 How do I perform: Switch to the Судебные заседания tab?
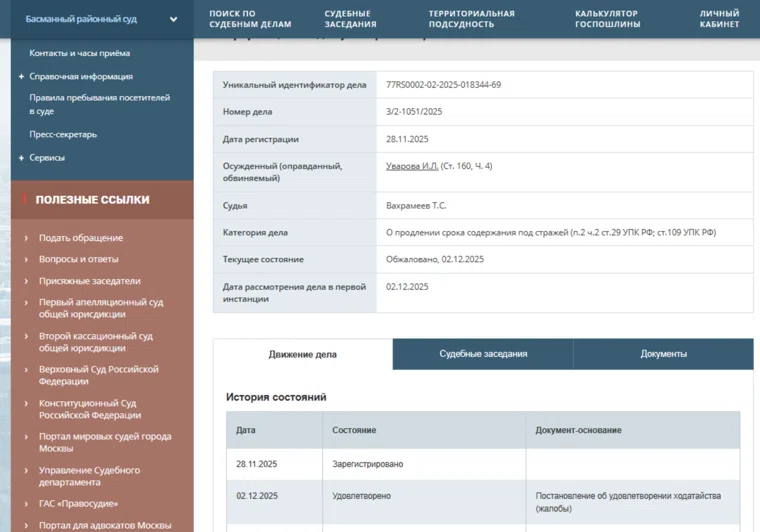(x=483, y=354)
